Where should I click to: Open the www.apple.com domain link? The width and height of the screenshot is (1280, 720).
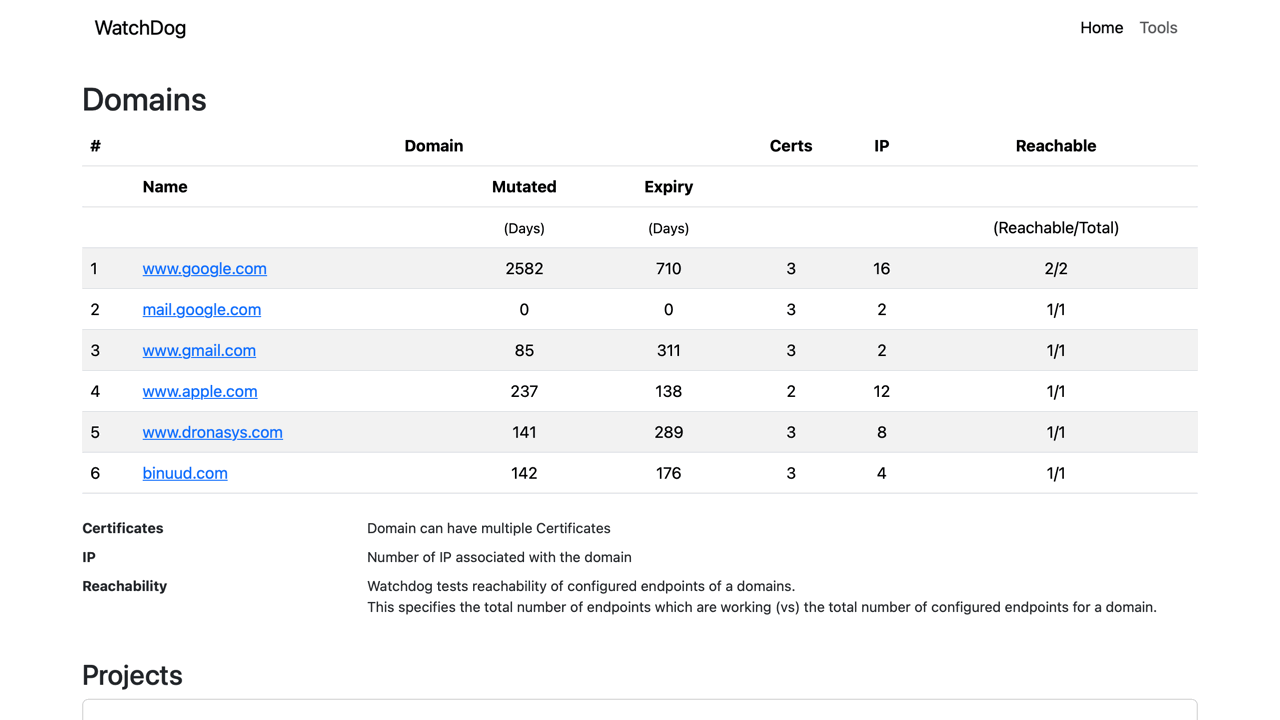coord(200,391)
